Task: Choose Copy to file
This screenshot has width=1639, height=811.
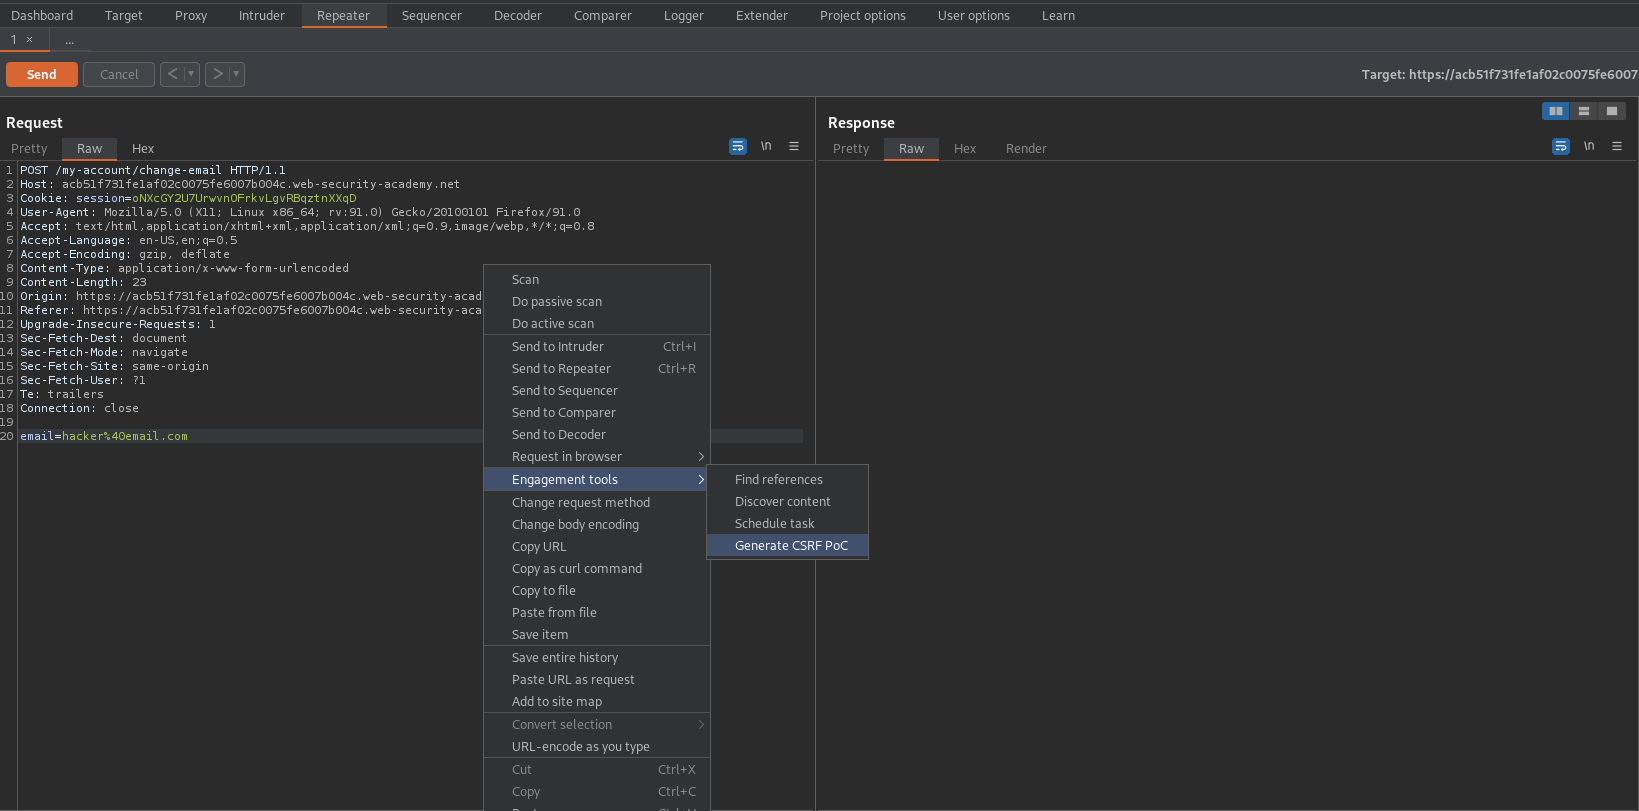Action: coord(597,591)
